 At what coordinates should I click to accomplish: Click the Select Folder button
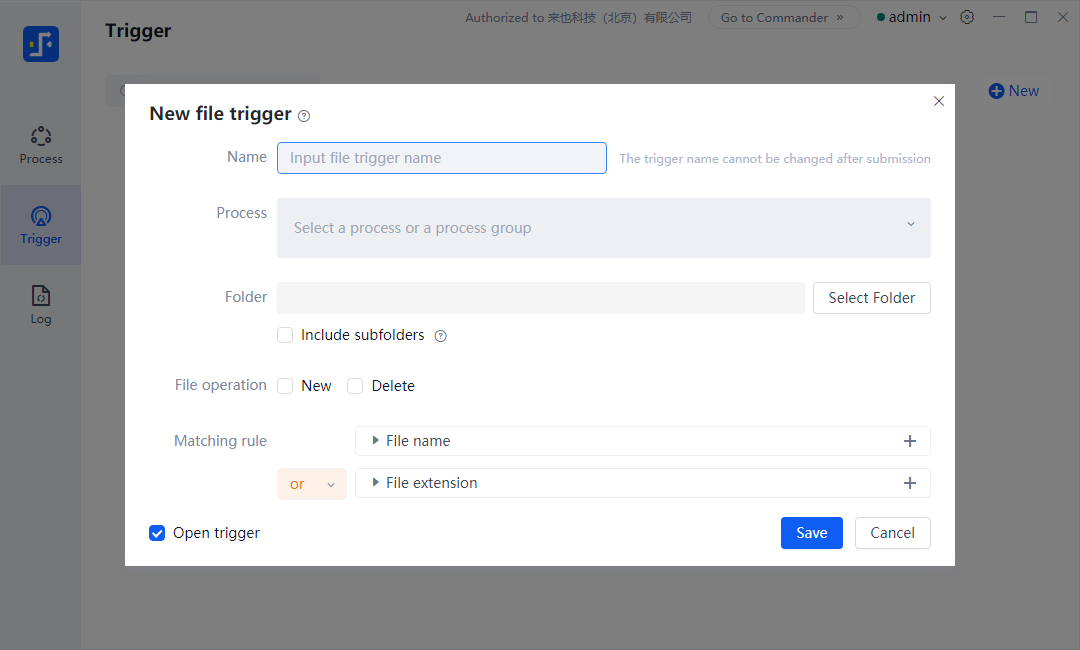point(871,298)
